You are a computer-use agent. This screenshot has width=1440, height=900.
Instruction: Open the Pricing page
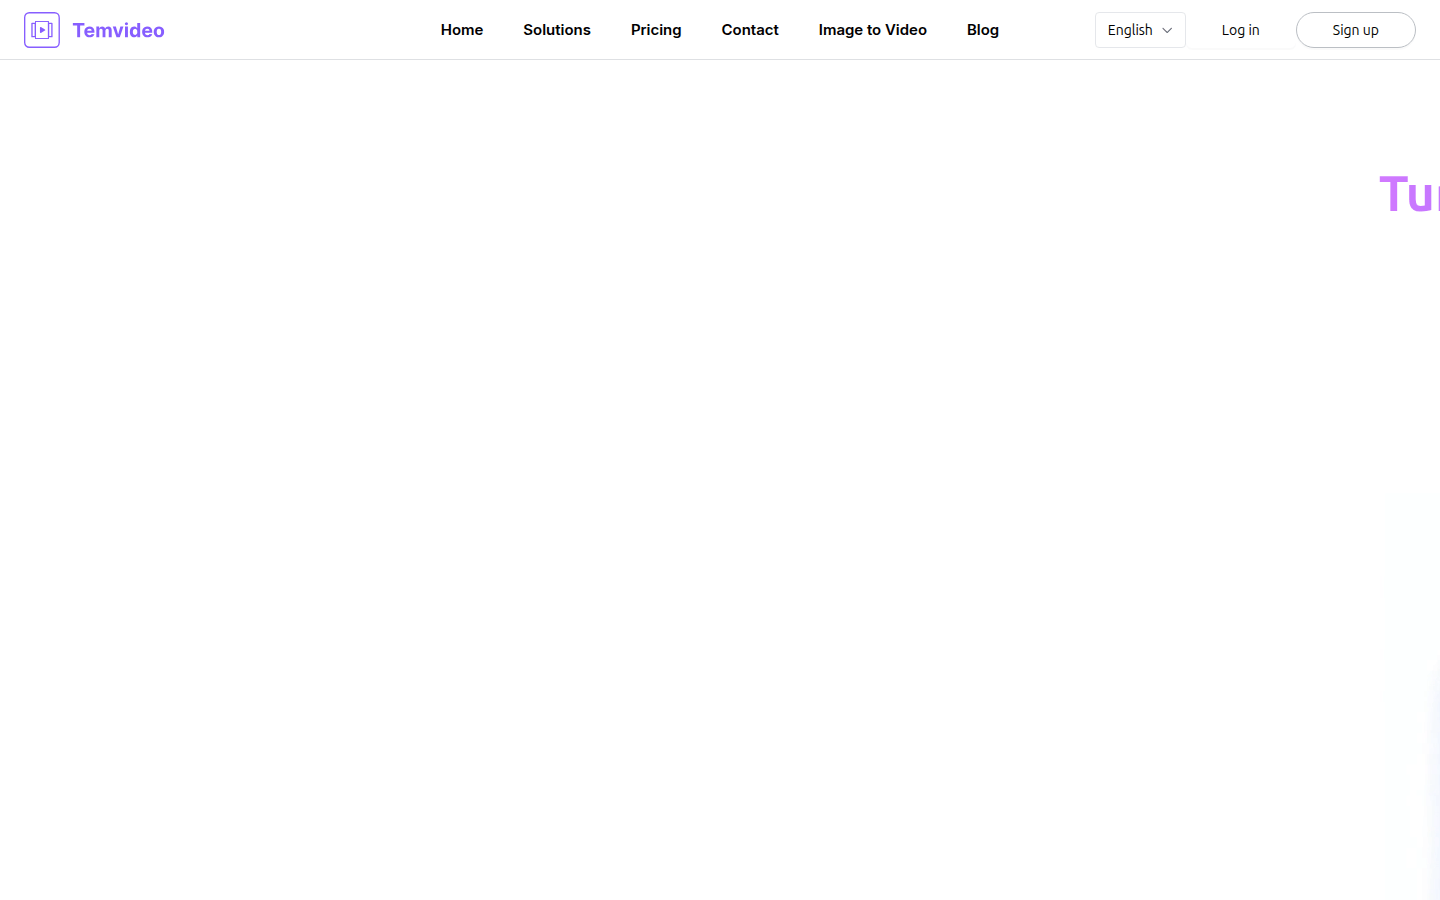656,30
